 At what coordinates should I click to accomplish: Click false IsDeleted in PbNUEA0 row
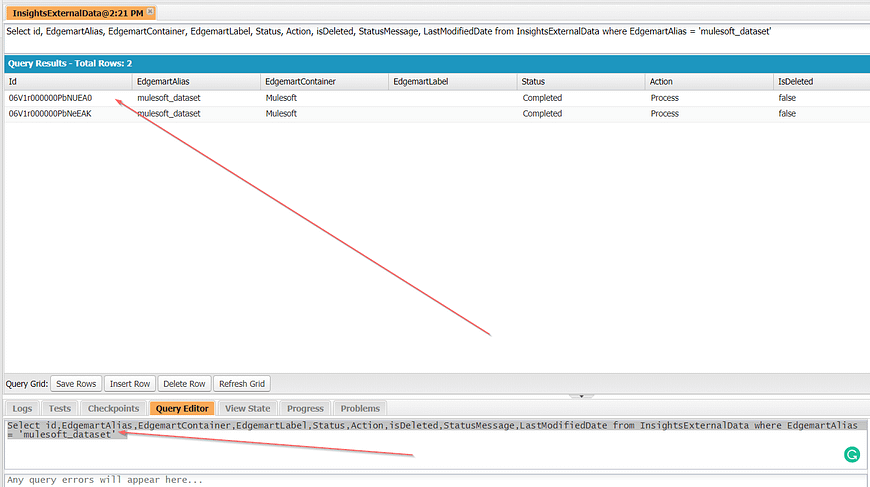coord(787,98)
